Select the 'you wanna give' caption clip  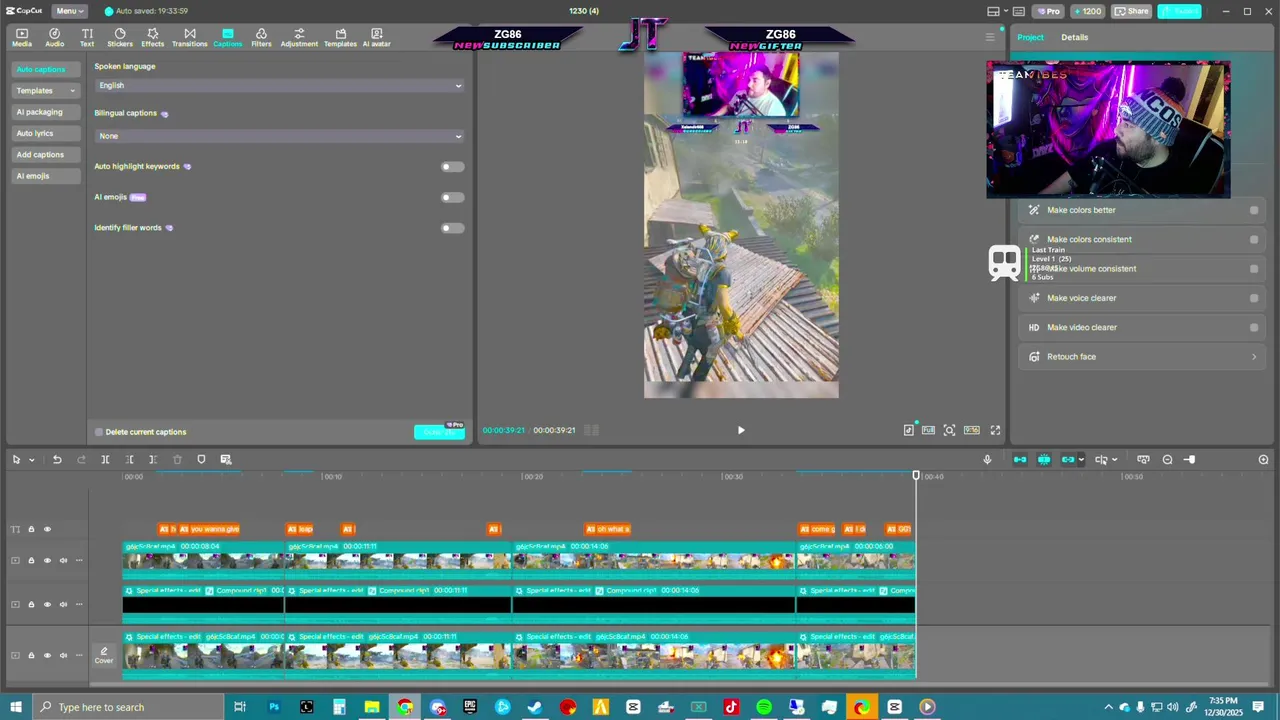click(x=209, y=529)
